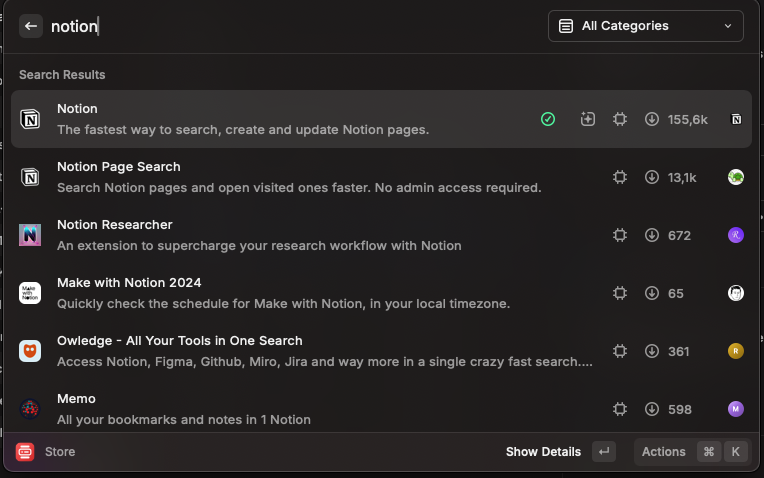Image resolution: width=764 pixels, height=478 pixels.
Task: Click the Notion author avatar icon
Action: [736, 119]
